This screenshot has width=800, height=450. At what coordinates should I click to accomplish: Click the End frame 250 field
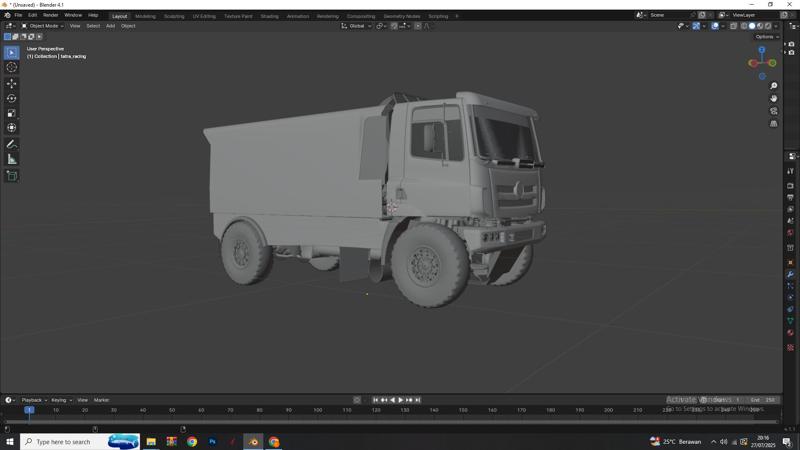coord(762,400)
